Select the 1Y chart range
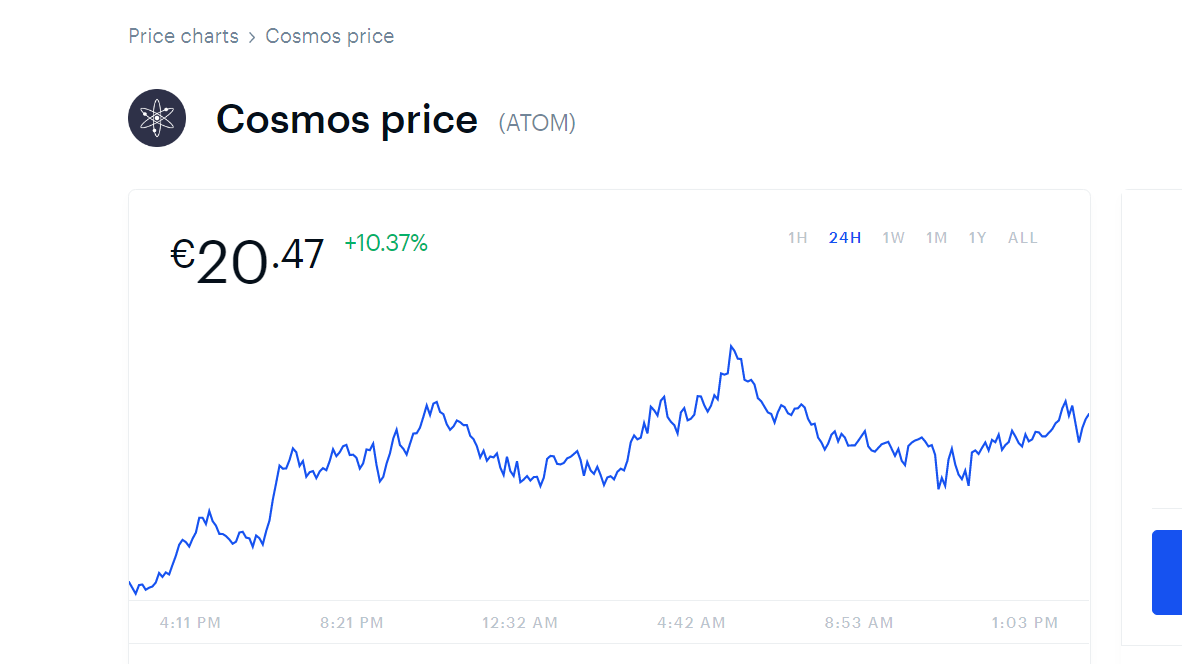The width and height of the screenshot is (1182, 664). (977, 238)
